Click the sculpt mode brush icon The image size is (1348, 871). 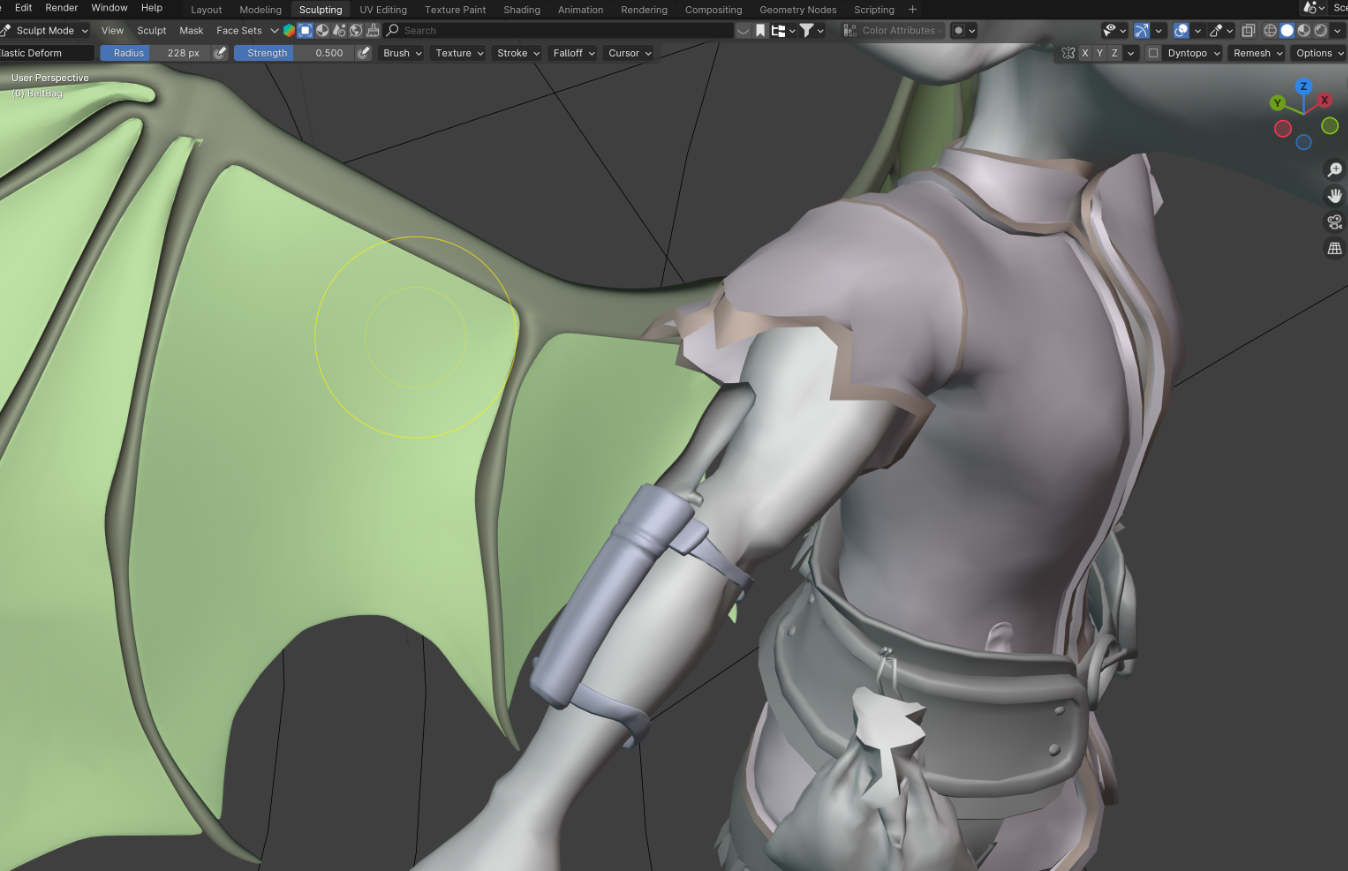(x=5, y=30)
